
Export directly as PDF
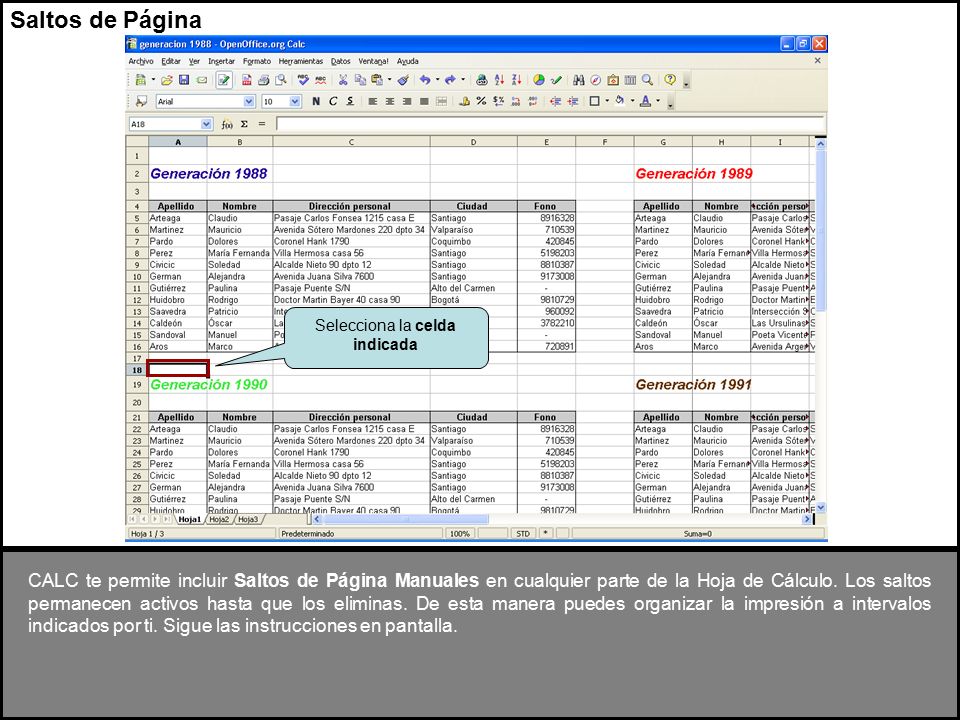247,80
